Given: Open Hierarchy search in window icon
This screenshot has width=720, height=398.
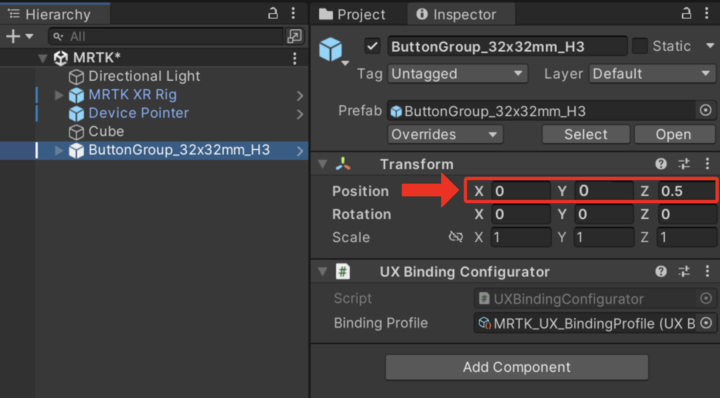Looking at the screenshot, I should tap(294, 36).
